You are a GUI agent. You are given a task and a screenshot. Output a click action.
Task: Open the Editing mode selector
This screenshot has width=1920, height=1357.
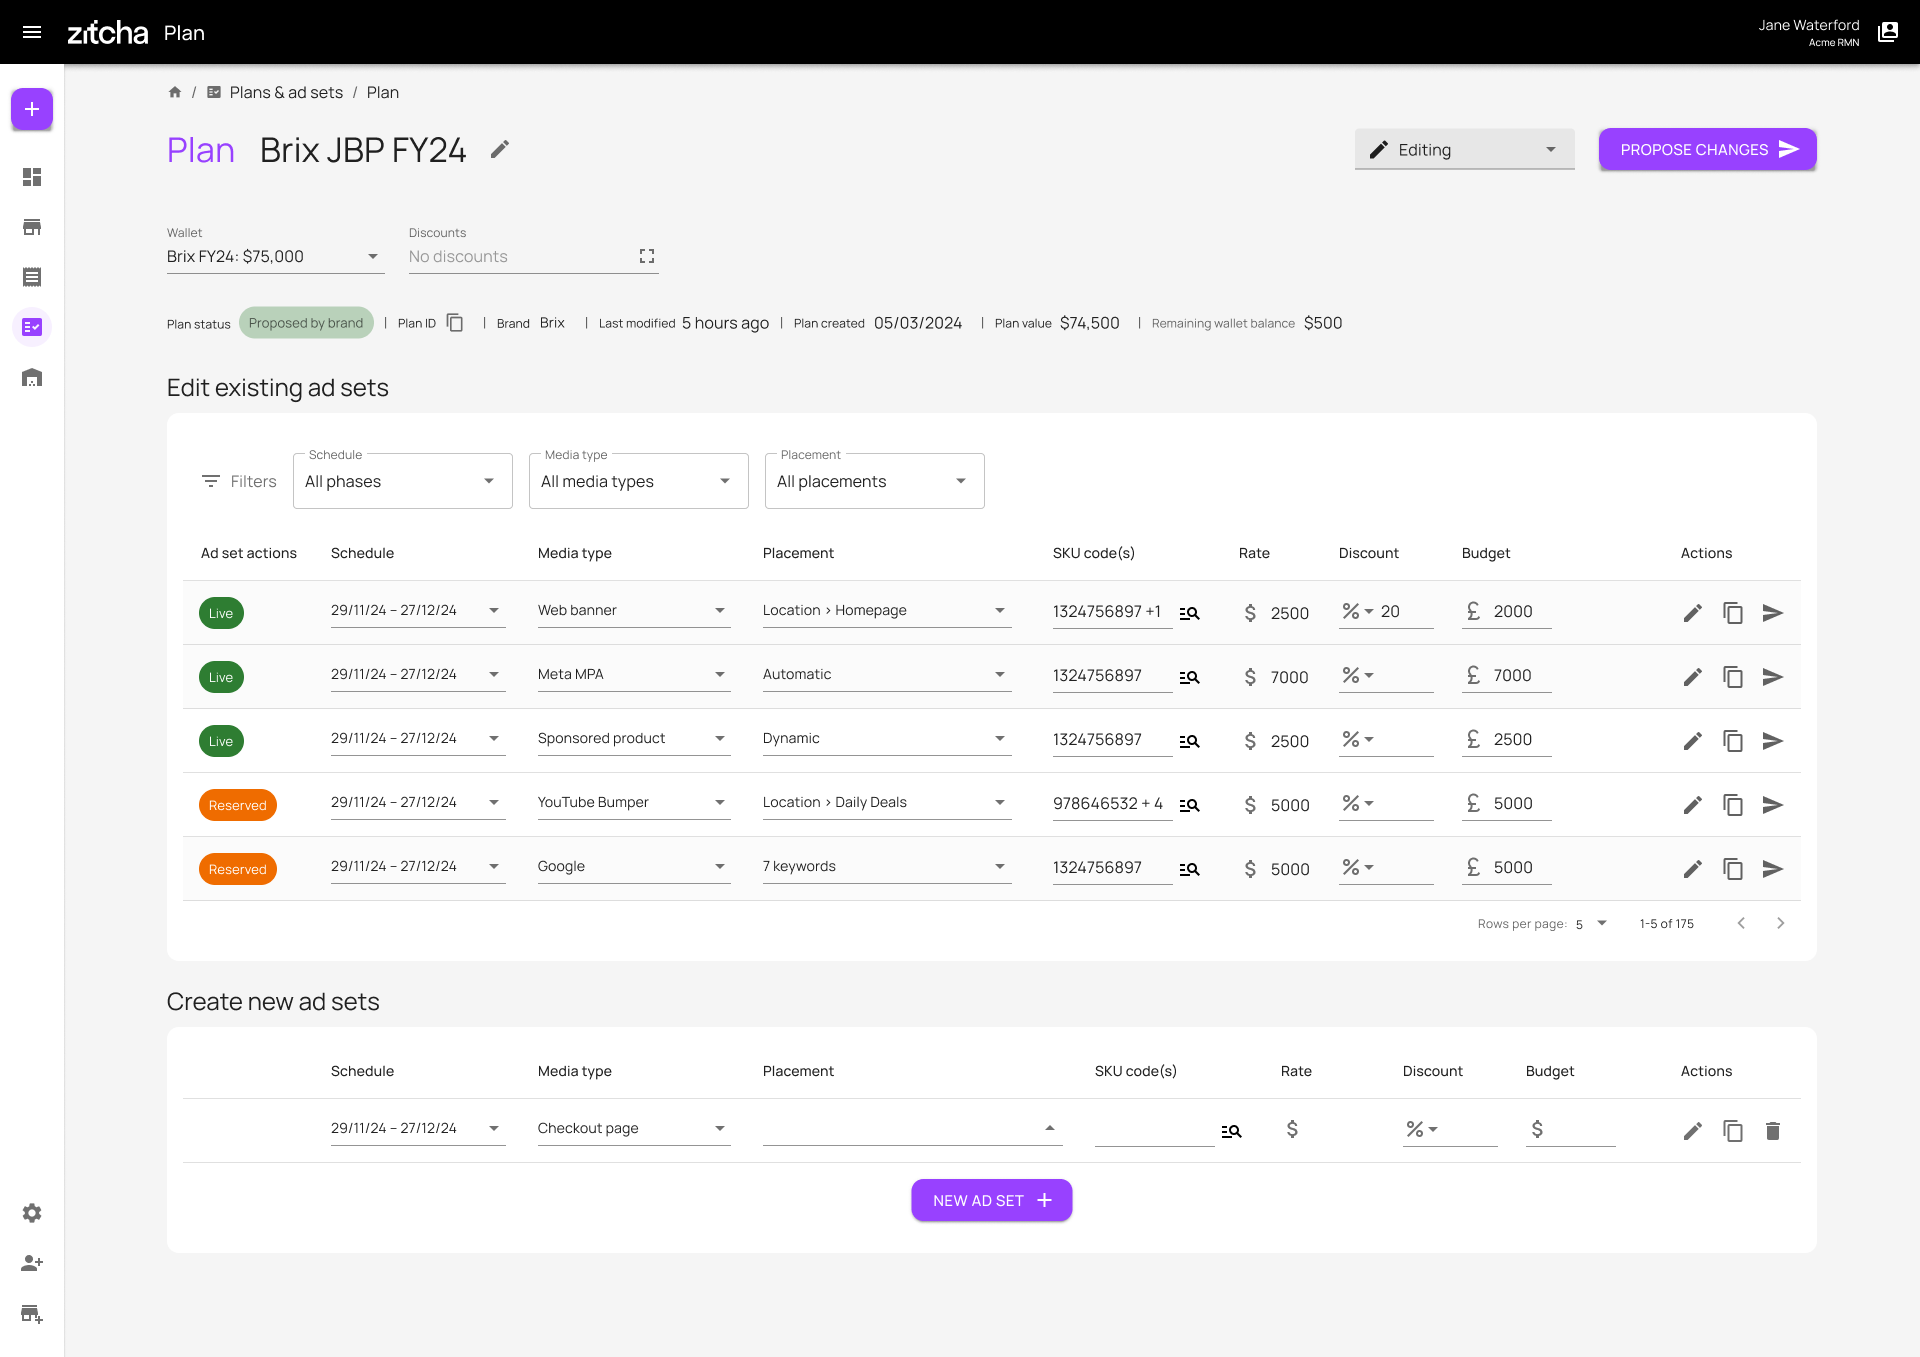tap(1464, 149)
